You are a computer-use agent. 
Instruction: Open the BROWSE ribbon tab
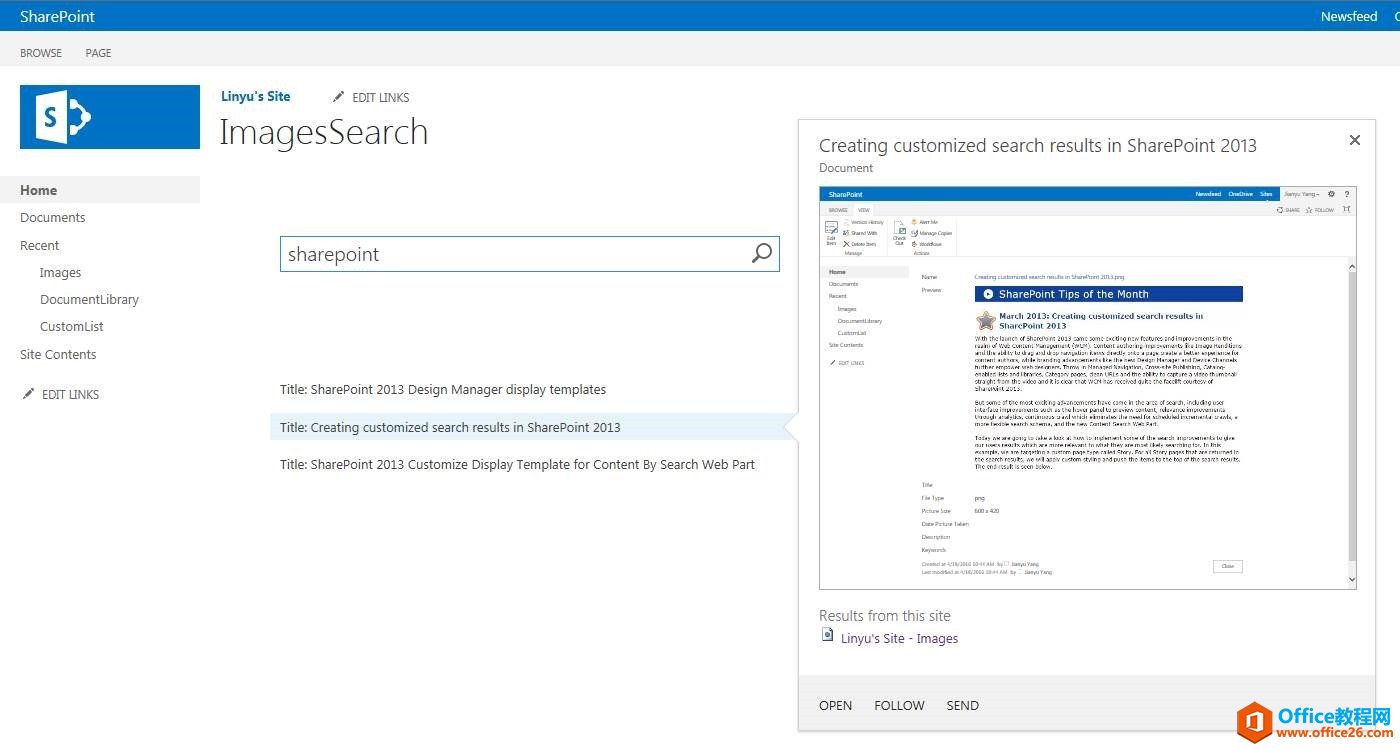click(41, 53)
